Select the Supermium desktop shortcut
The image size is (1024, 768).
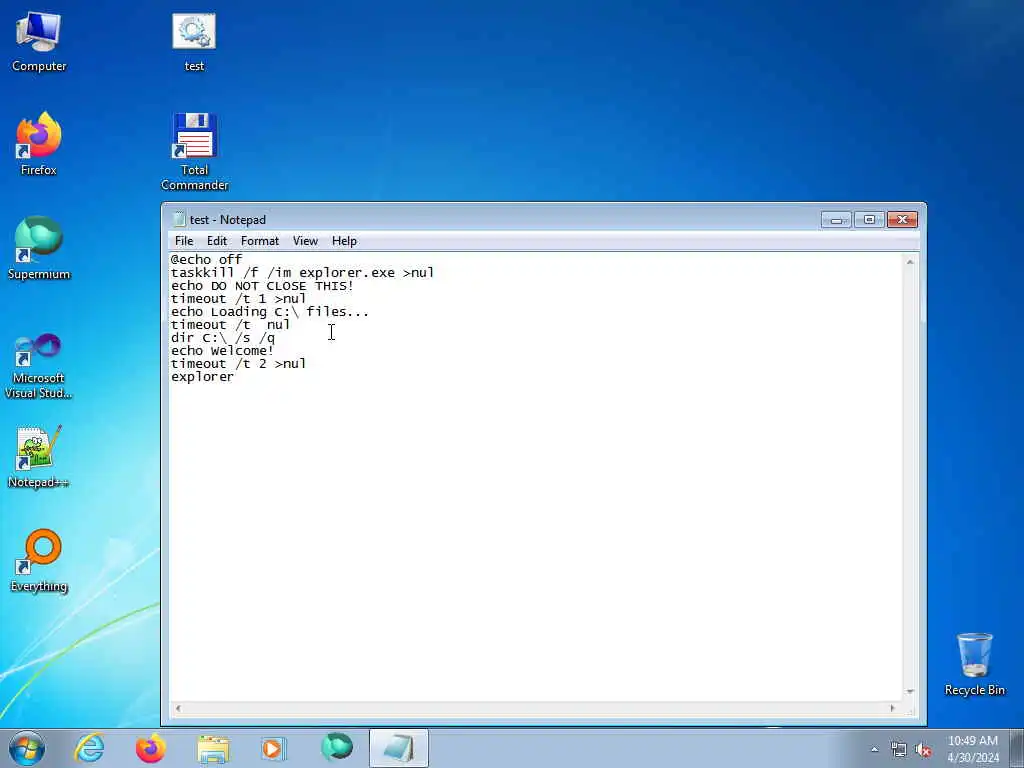39,248
